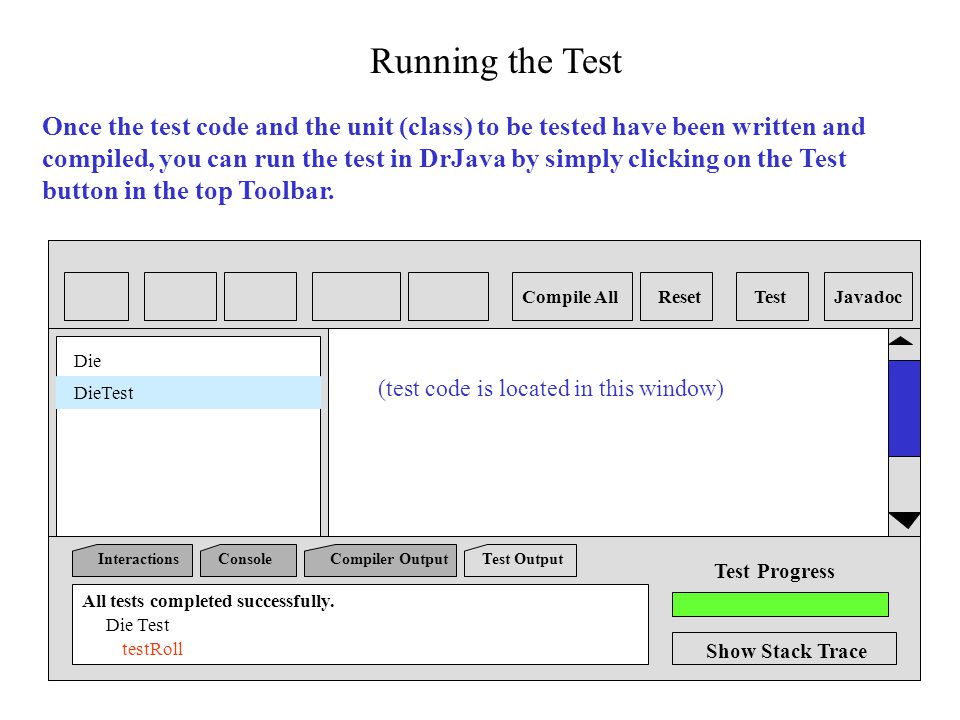
Task: Run tests with the Test button
Action: point(772,296)
